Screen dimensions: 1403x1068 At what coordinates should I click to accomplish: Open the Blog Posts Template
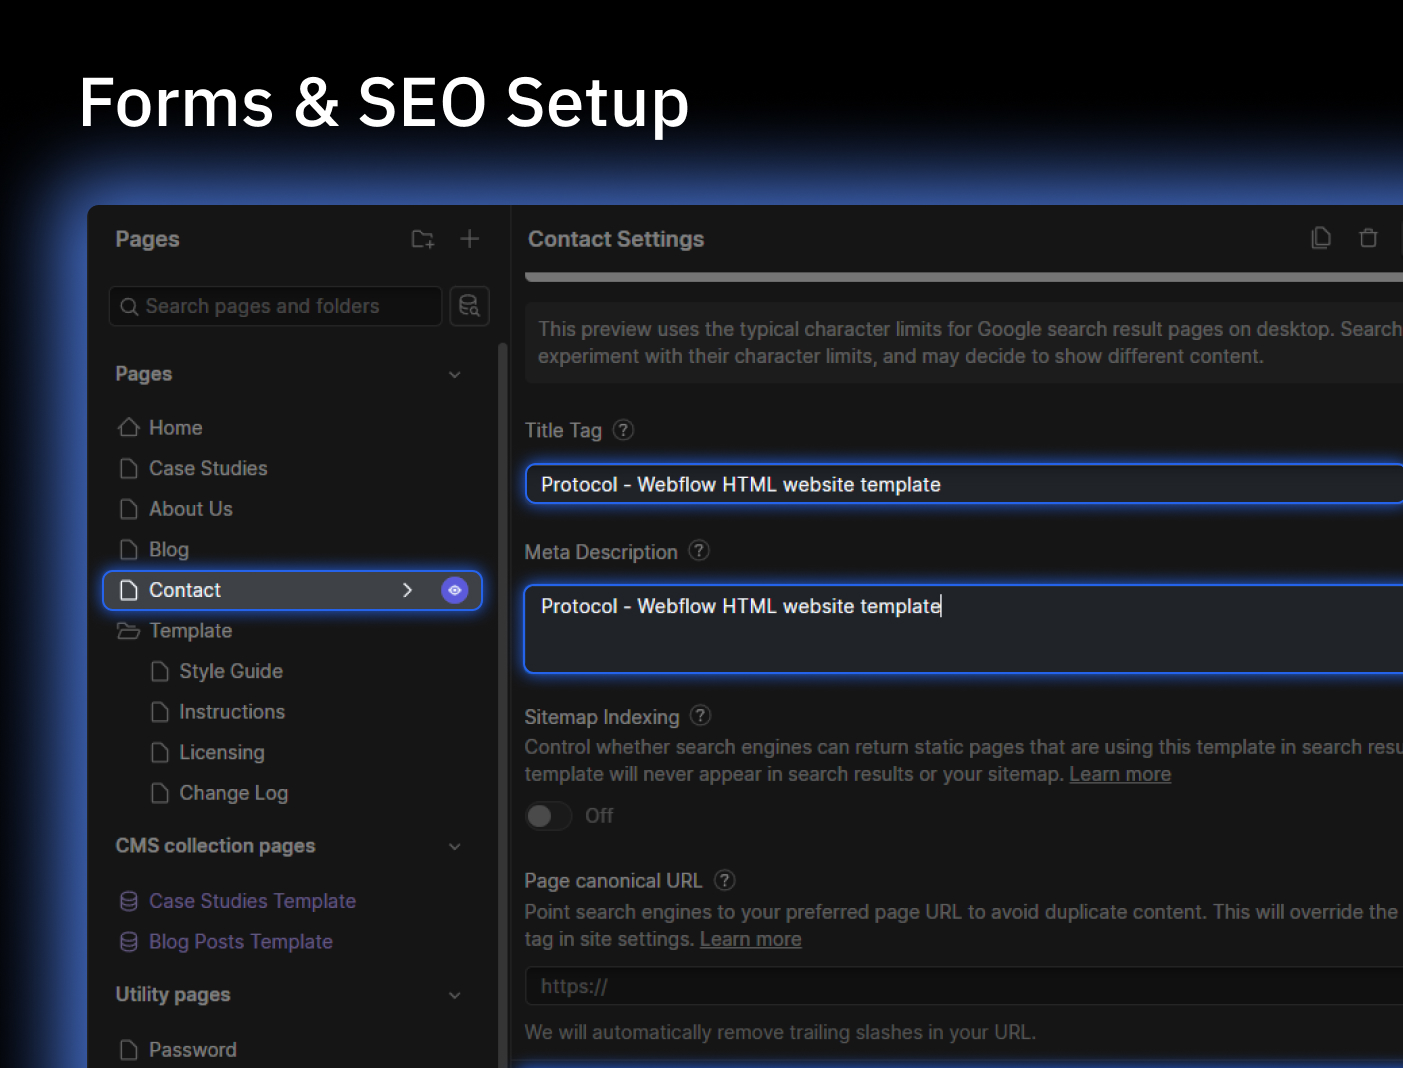pyautogui.click(x=240, y=941)
